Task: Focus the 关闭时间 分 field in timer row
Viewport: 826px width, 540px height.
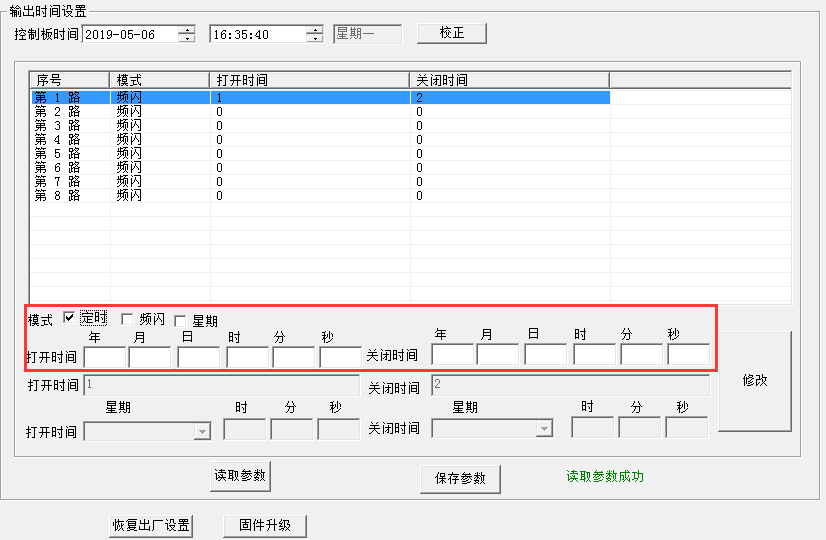Action: click(642, 355)
